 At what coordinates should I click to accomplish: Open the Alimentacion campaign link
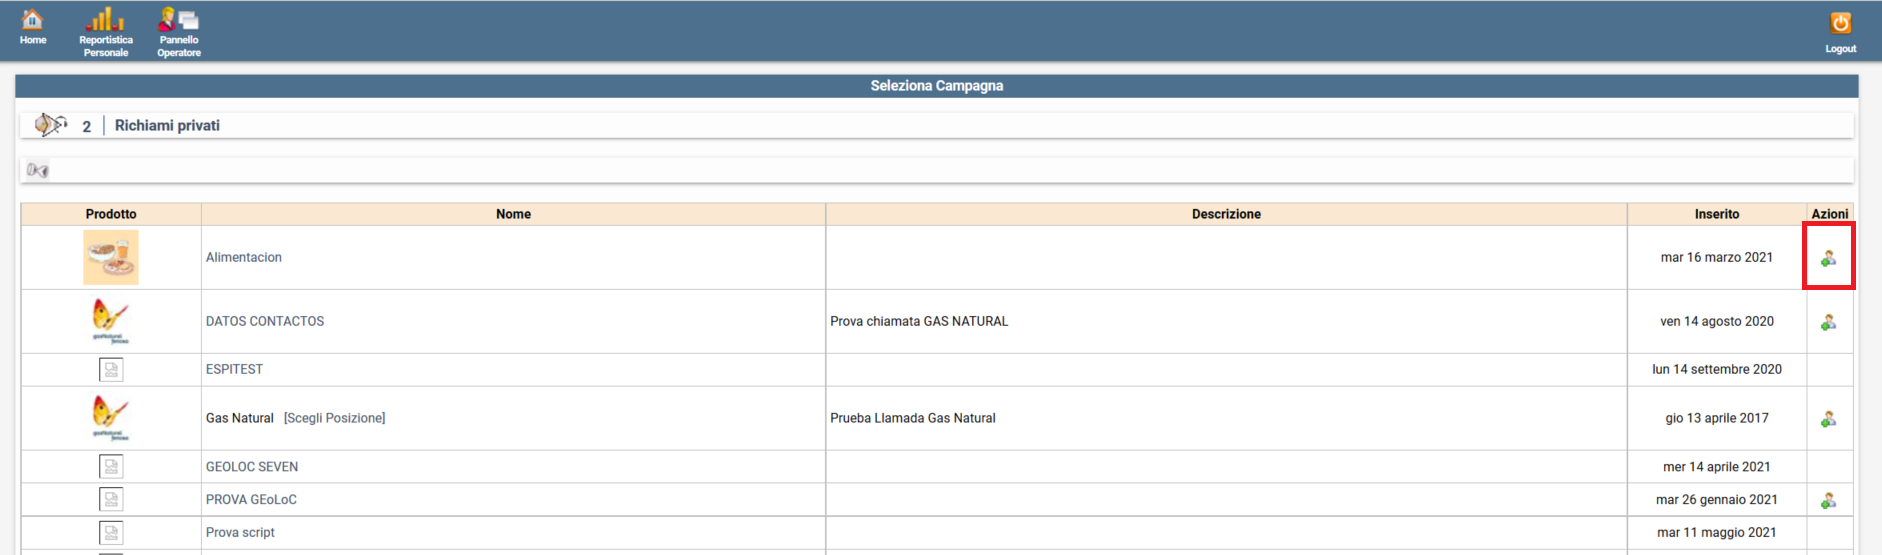244,258
